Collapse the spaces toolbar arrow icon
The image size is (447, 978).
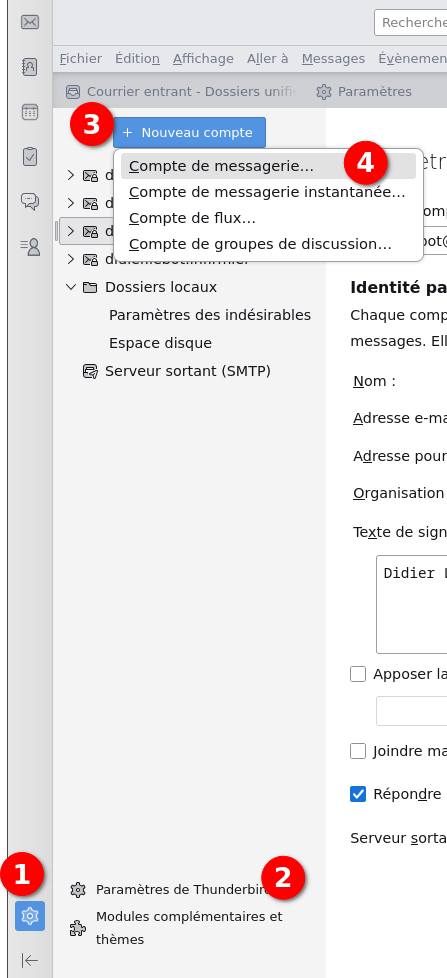30,960
